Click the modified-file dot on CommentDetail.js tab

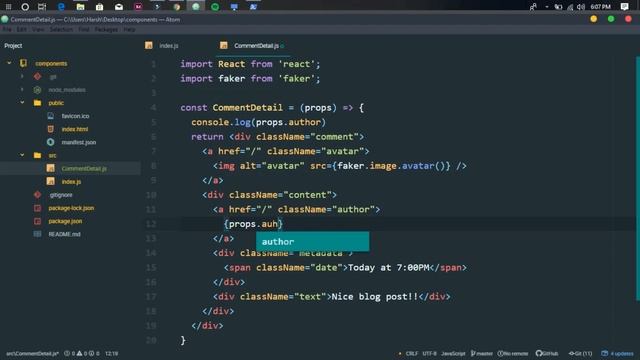[282, 46]
